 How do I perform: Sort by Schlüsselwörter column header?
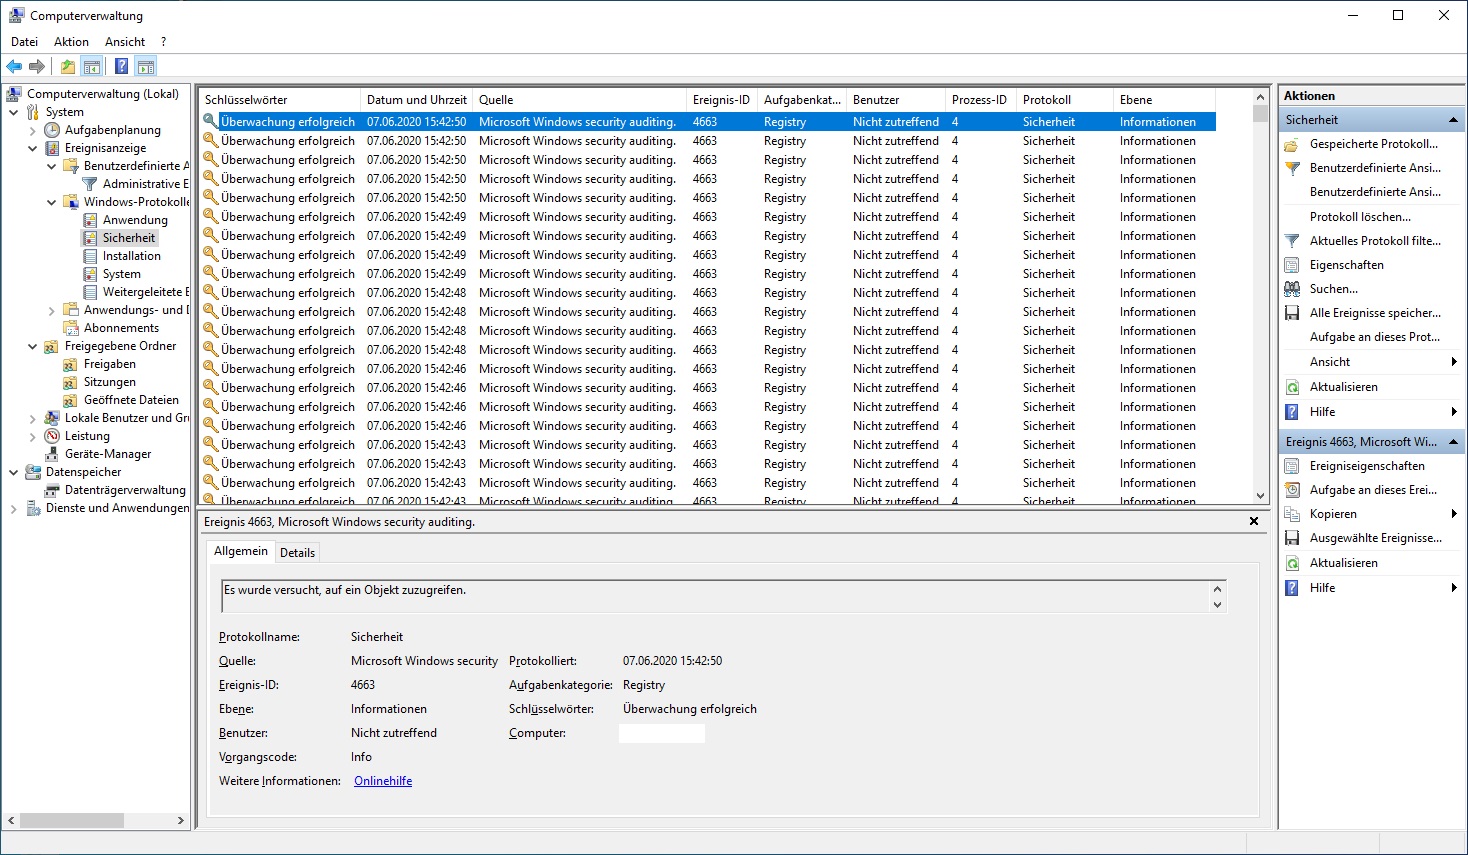(x=280, y=100)
